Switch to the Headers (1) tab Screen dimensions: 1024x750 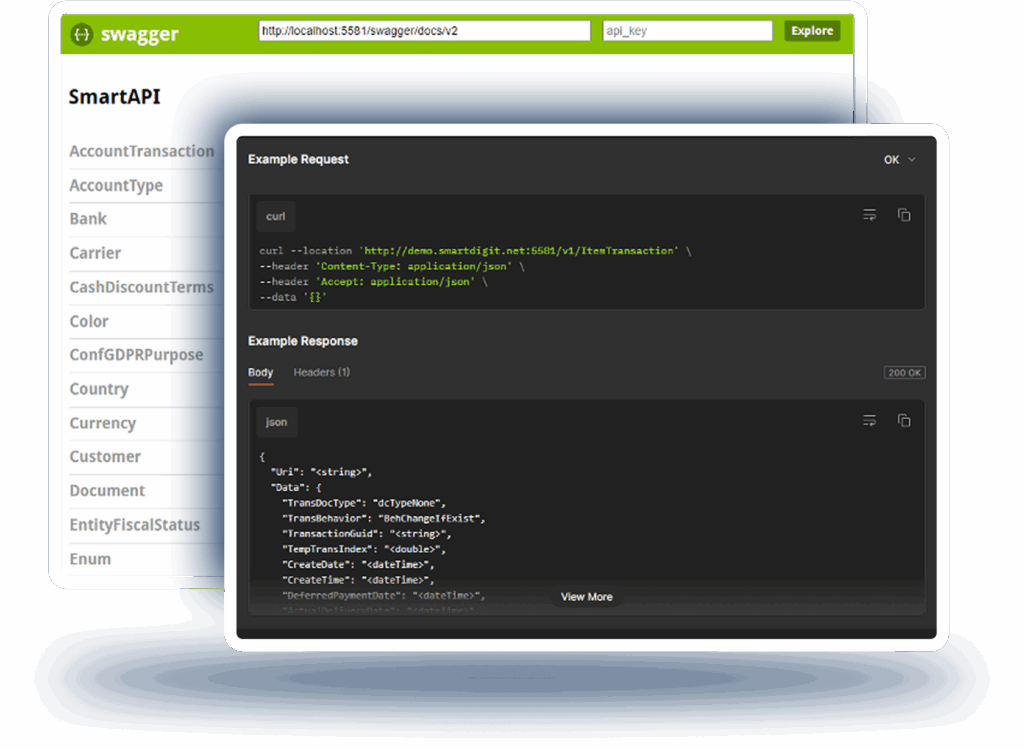coord(322,372)
